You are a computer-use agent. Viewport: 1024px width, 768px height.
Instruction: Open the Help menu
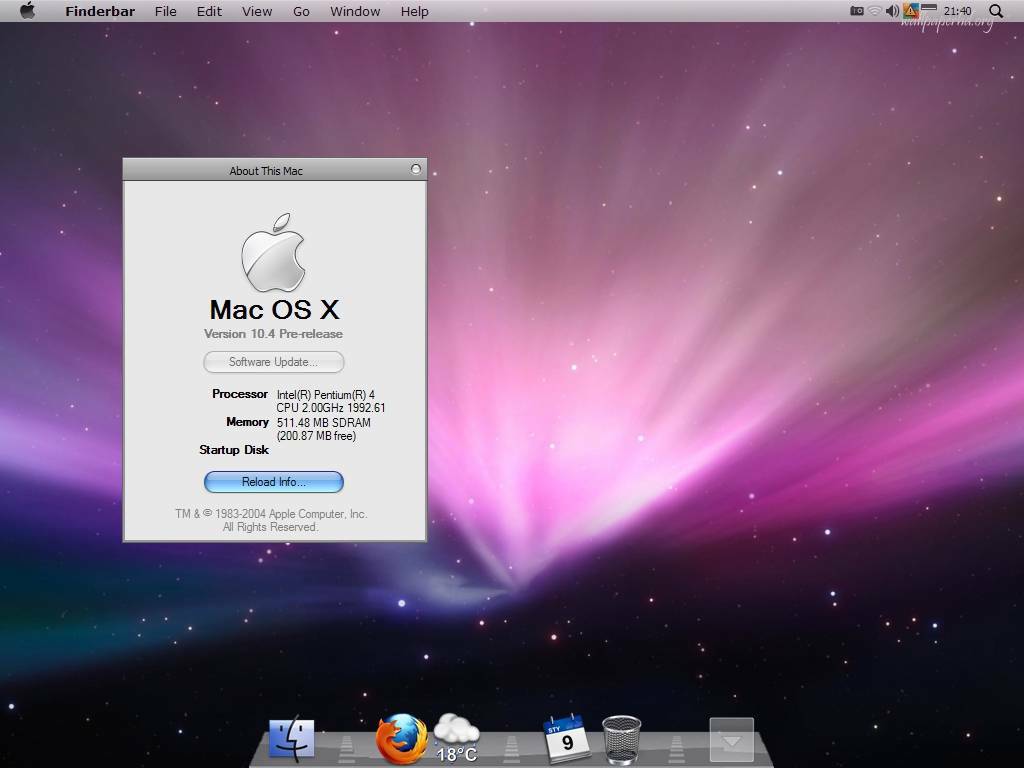[414, 11]
